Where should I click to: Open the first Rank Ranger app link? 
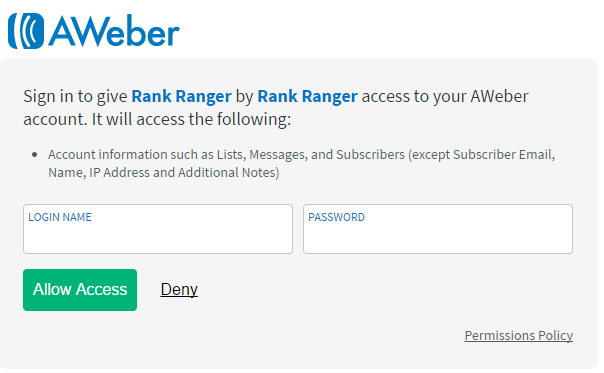point(181,96)
